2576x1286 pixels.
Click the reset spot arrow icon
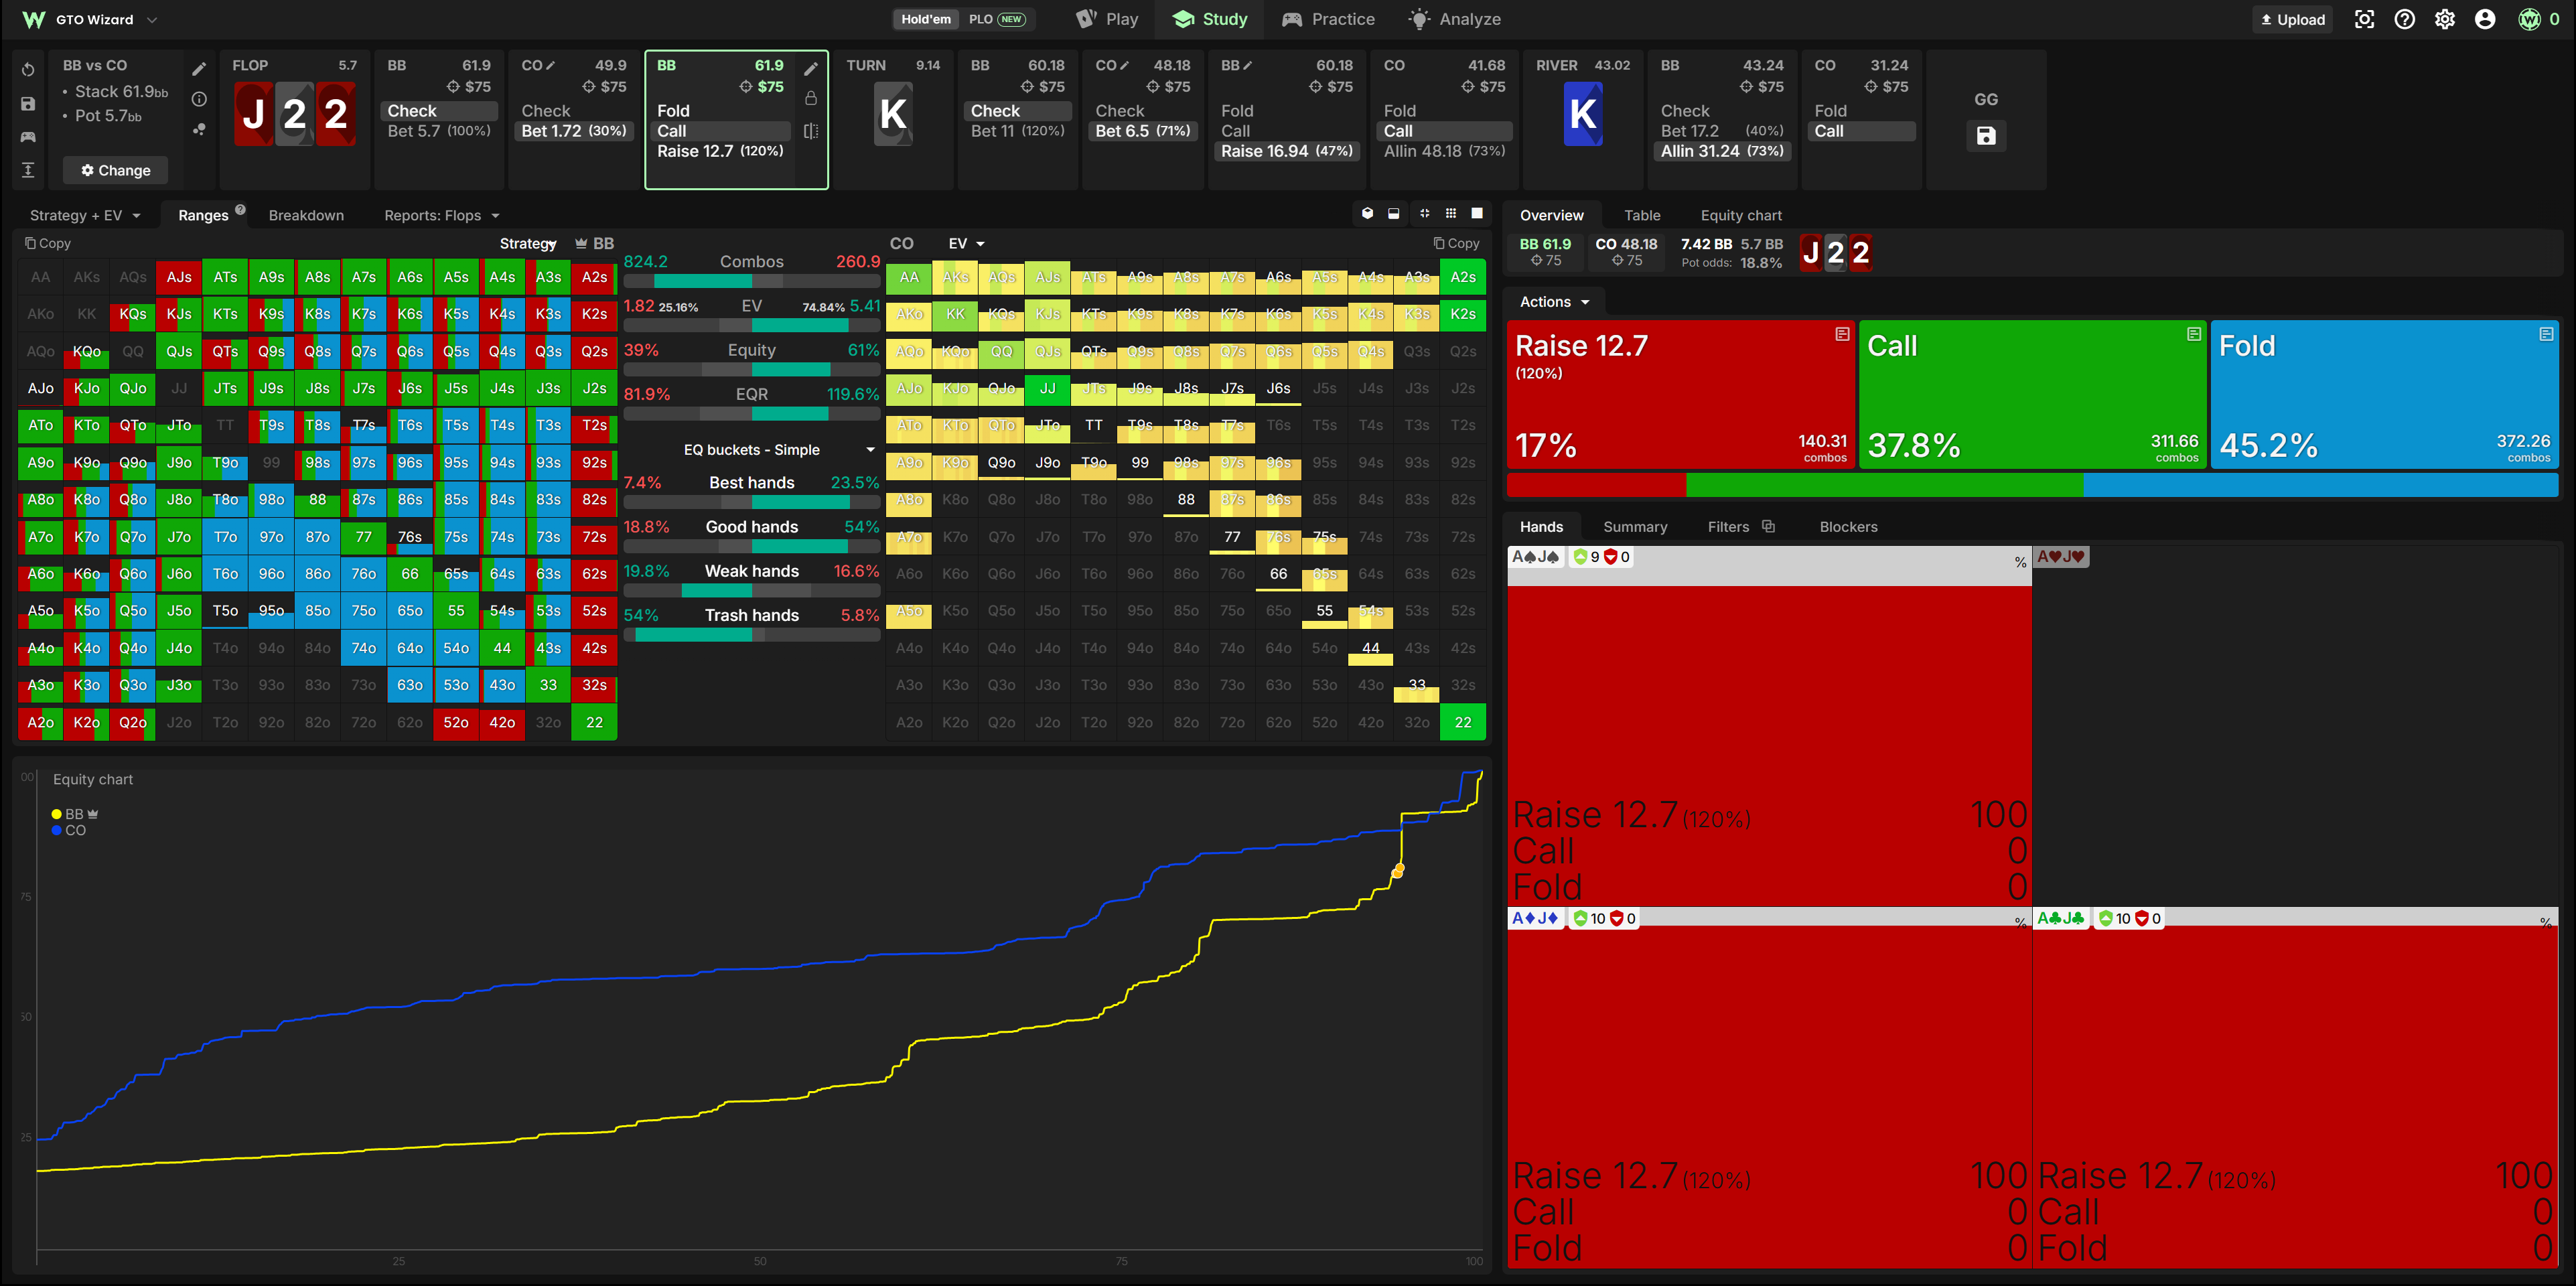(28, 69)
